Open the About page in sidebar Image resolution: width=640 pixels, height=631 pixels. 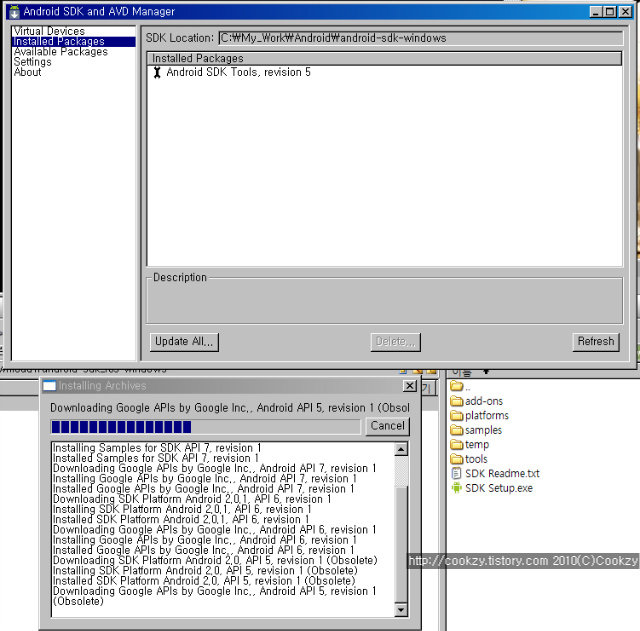click(x=27, y=72)
